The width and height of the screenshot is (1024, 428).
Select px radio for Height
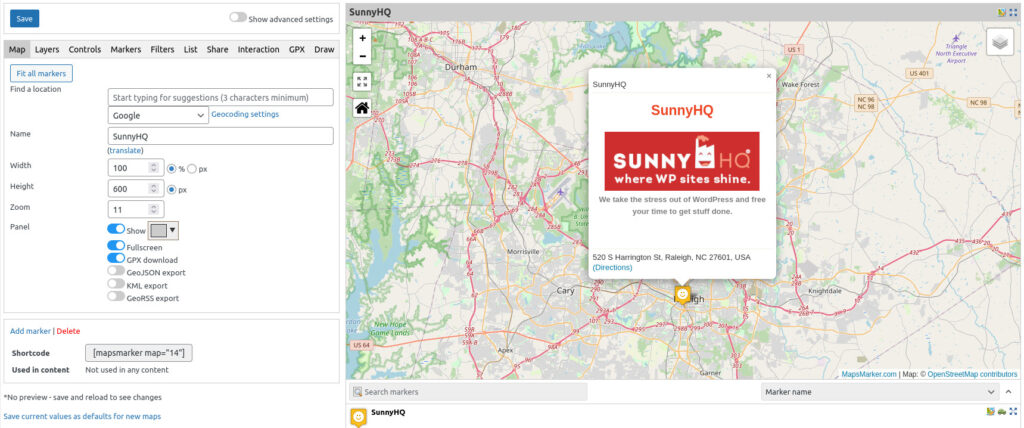tap(172, 189)
